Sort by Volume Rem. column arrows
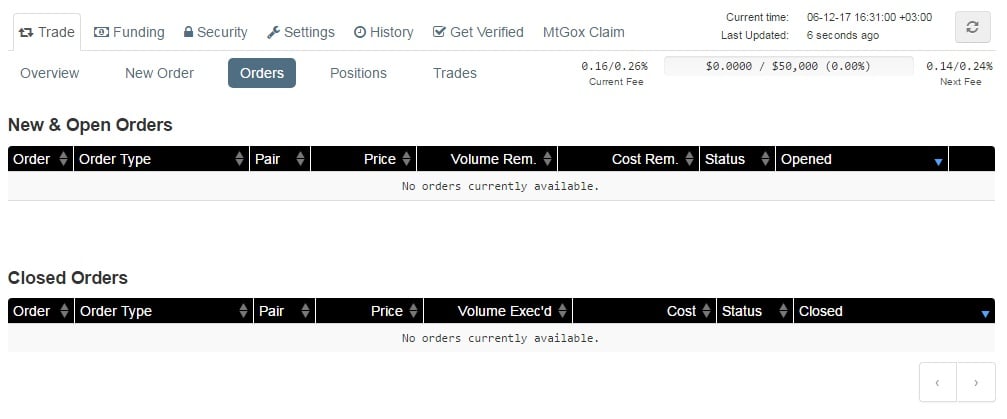Viewport: 1007px width, 419px height. [x=547, y=159]
